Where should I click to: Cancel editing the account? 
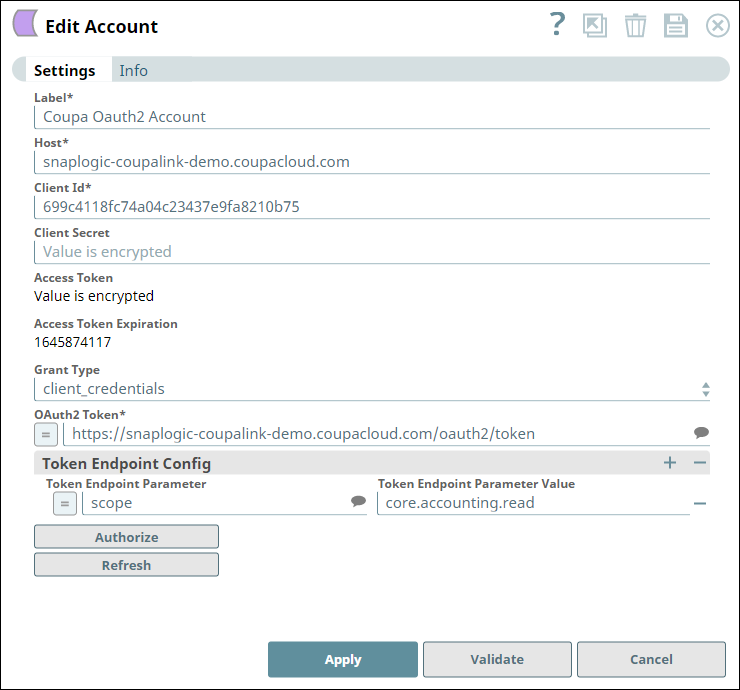point(651,659)
